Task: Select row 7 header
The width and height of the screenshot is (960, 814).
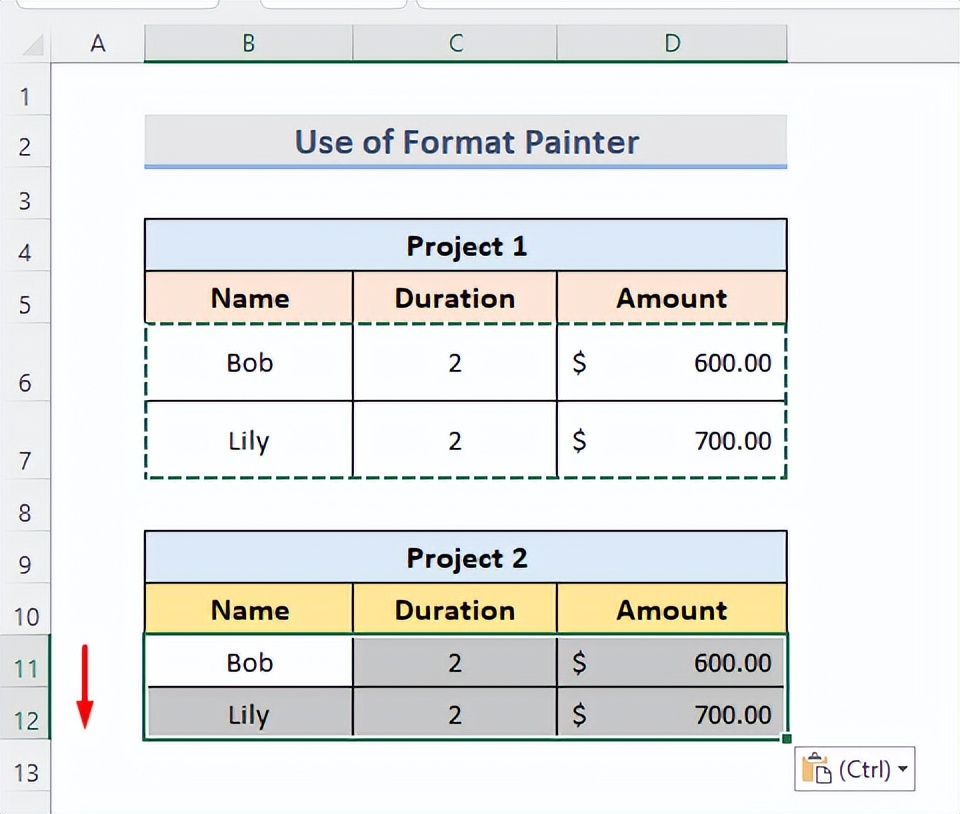Action: click(24, 440)
